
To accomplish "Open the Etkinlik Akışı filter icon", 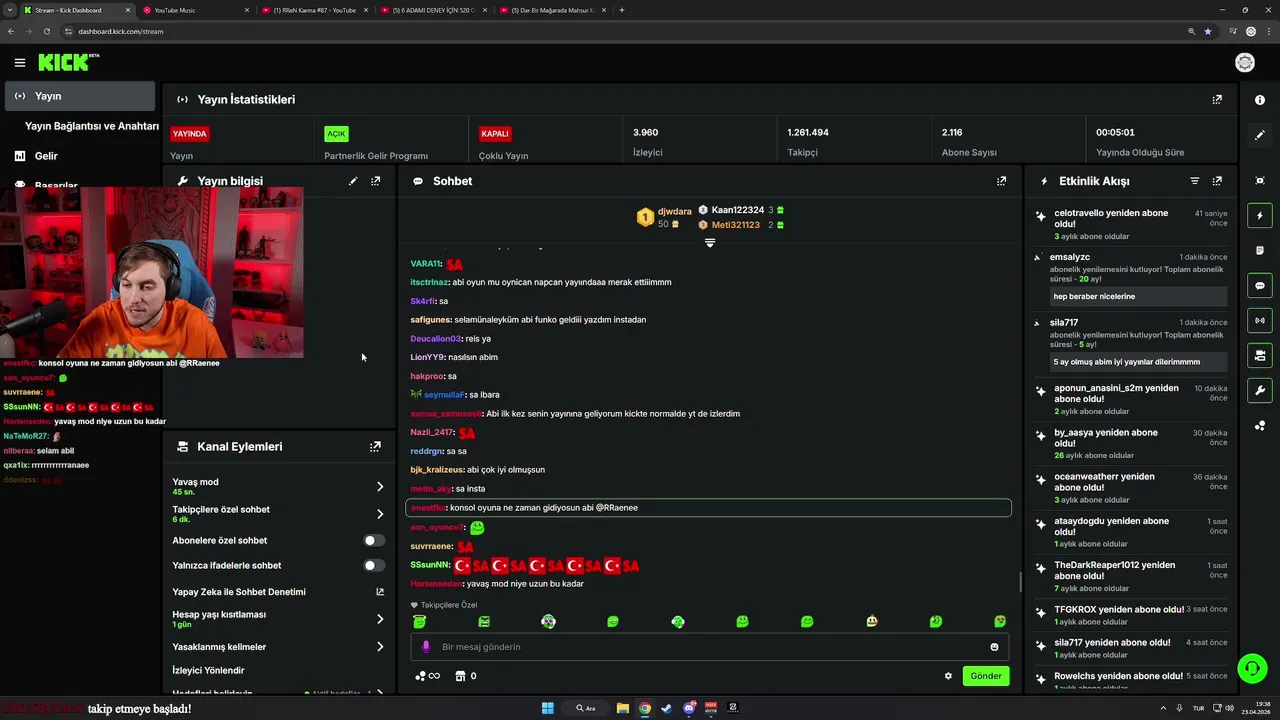I will pos(1194,181).
